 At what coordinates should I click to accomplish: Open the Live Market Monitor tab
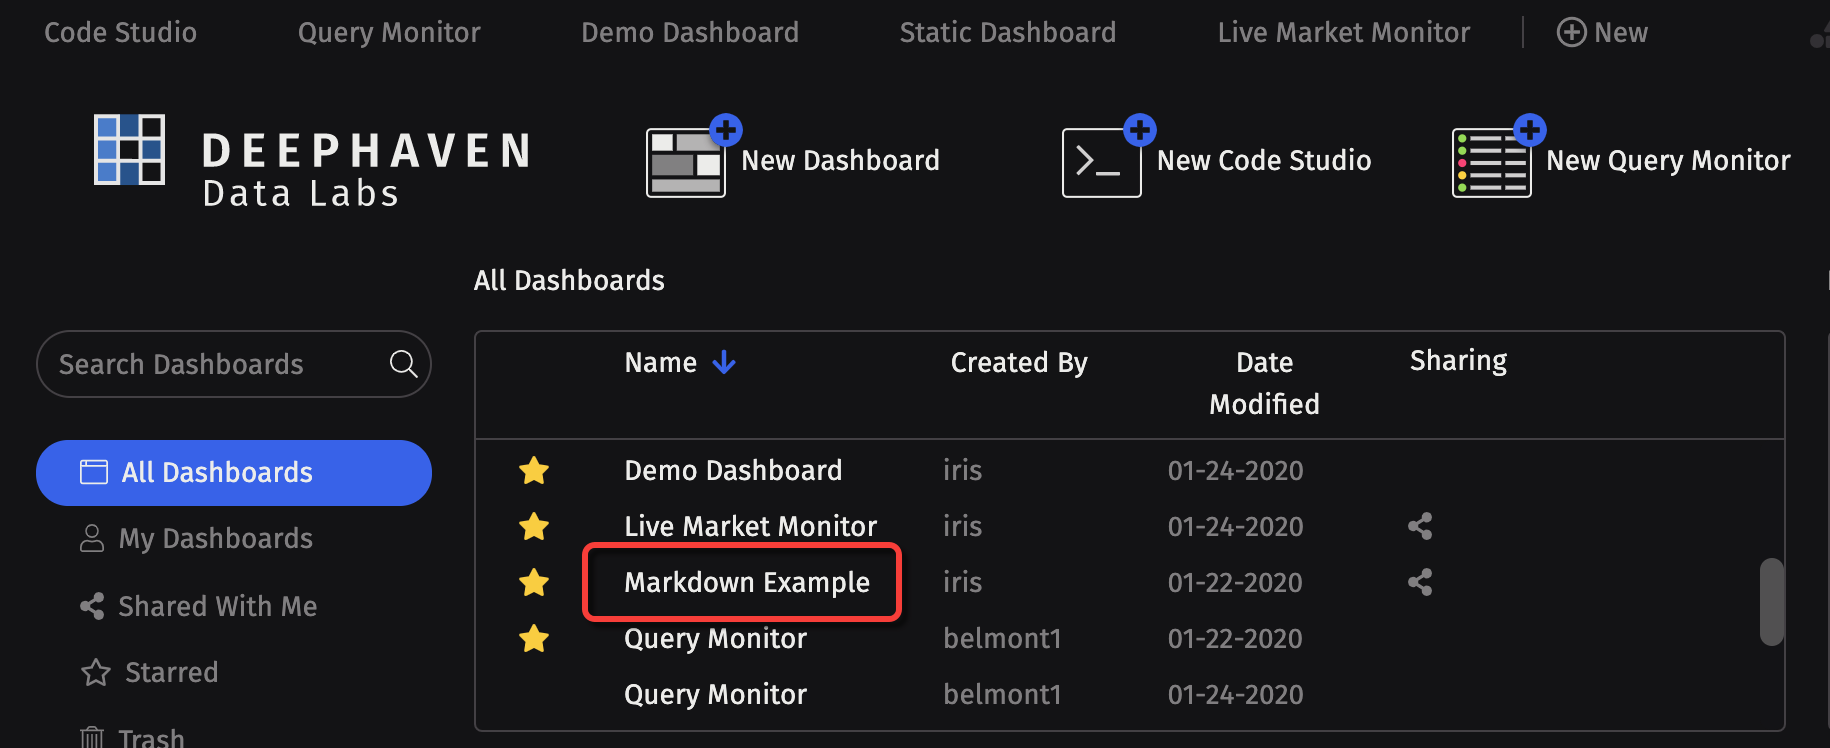tap(1344, 32)
